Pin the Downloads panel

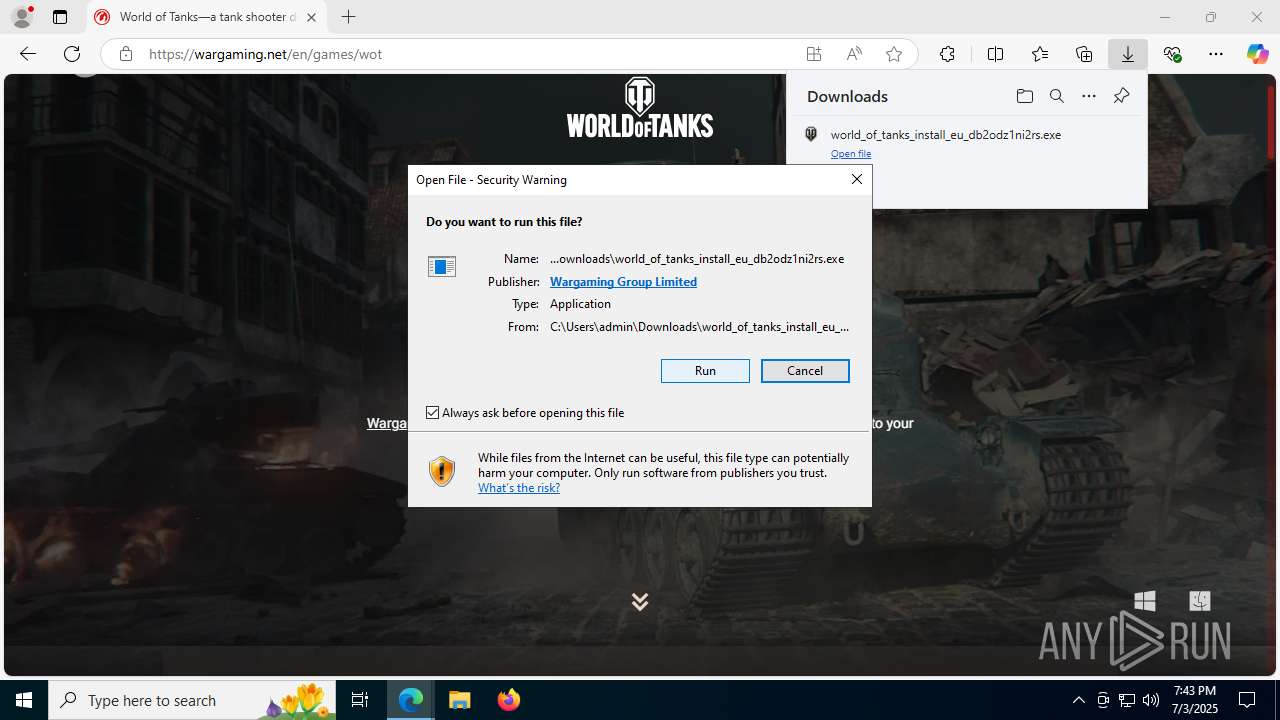(x=1121, y=96)
